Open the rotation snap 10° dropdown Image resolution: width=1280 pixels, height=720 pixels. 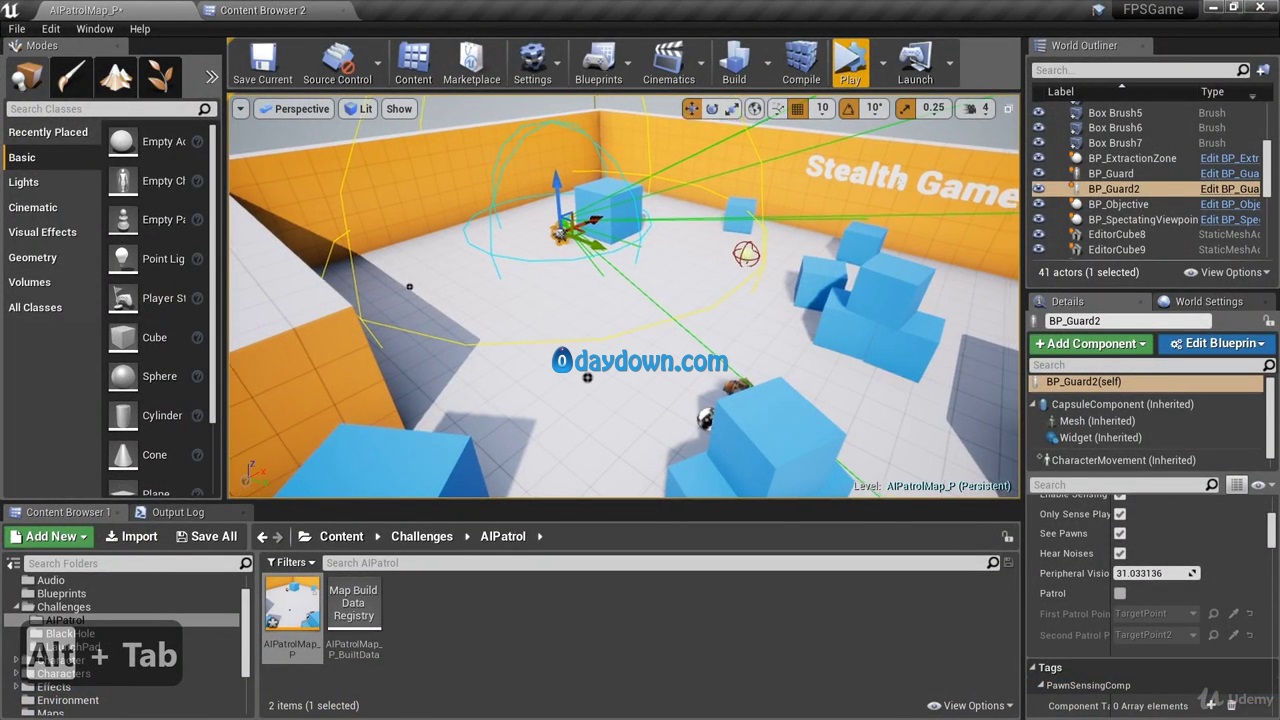[x=875, y=108]
